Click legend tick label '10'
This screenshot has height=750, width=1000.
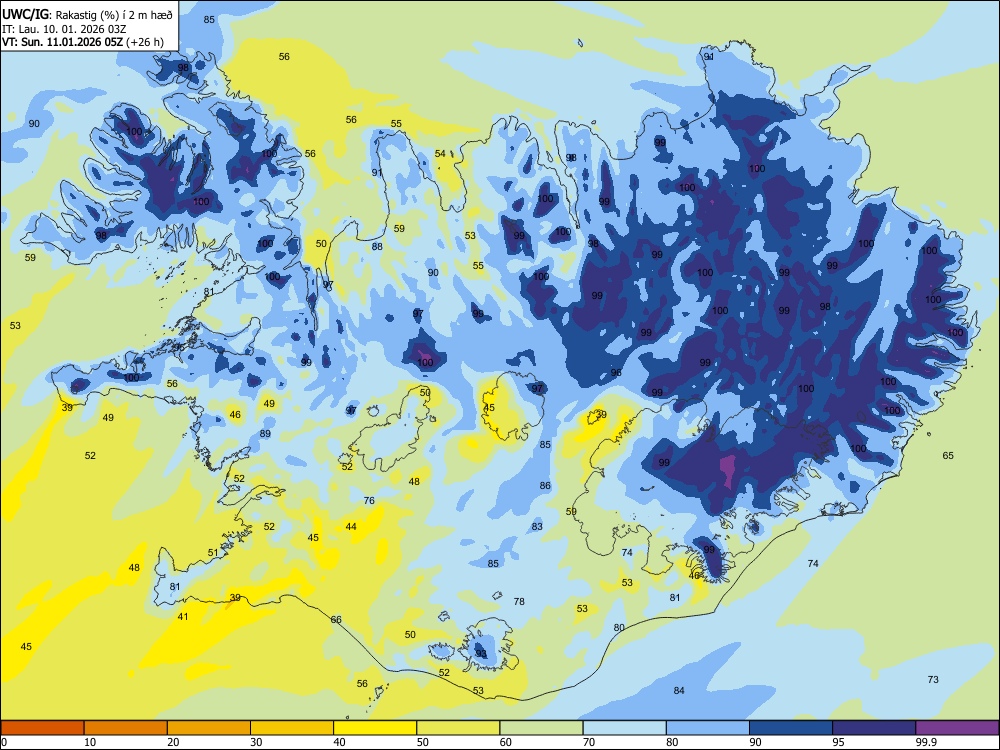coord(90,742)
